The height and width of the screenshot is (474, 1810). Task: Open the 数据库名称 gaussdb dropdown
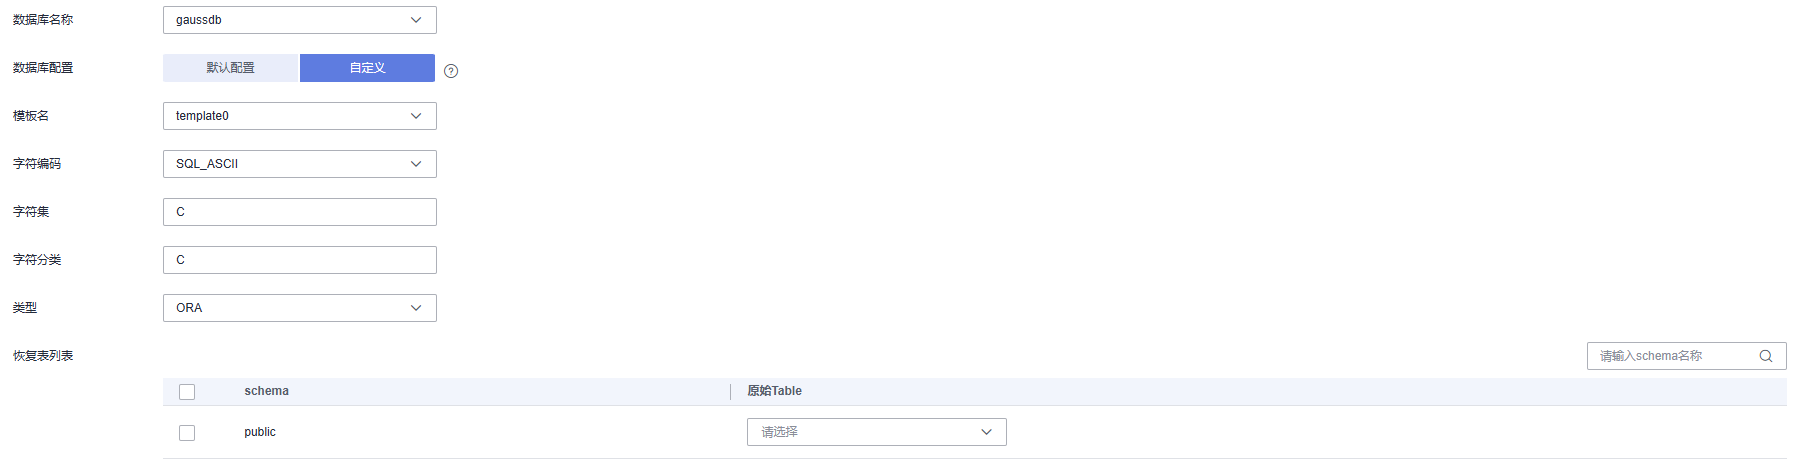300,20
